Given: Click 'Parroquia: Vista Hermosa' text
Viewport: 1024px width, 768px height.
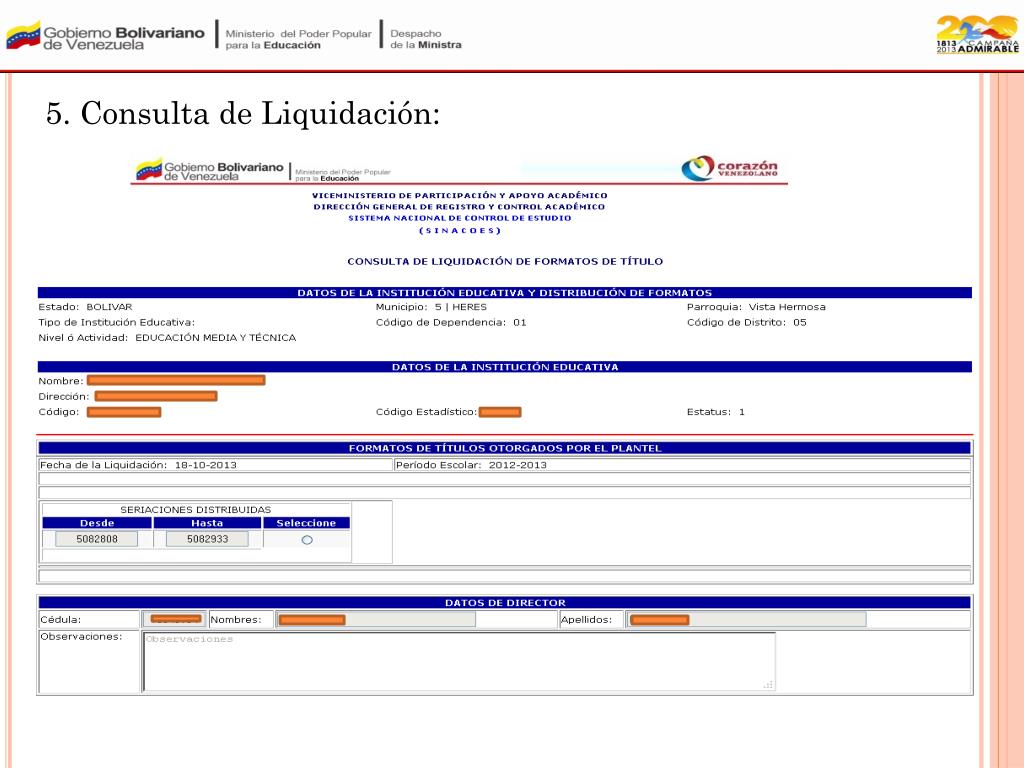Looking at the screenshot, I should tap(756, 307).
